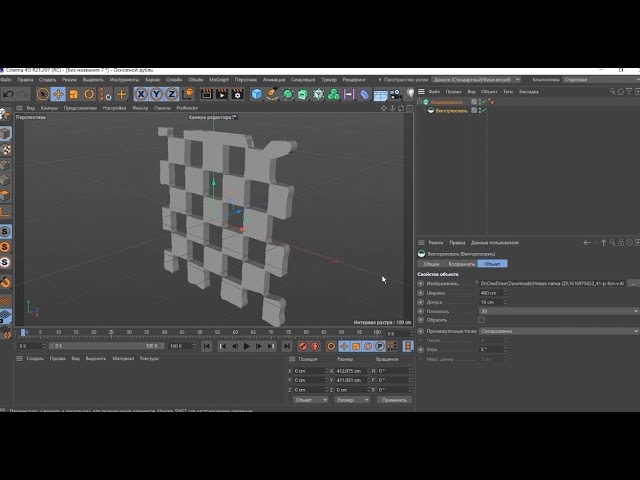Activate the Rotate tool in top toolbar
The height and width of the screenshot is (480, 640).
pos(89,94)
